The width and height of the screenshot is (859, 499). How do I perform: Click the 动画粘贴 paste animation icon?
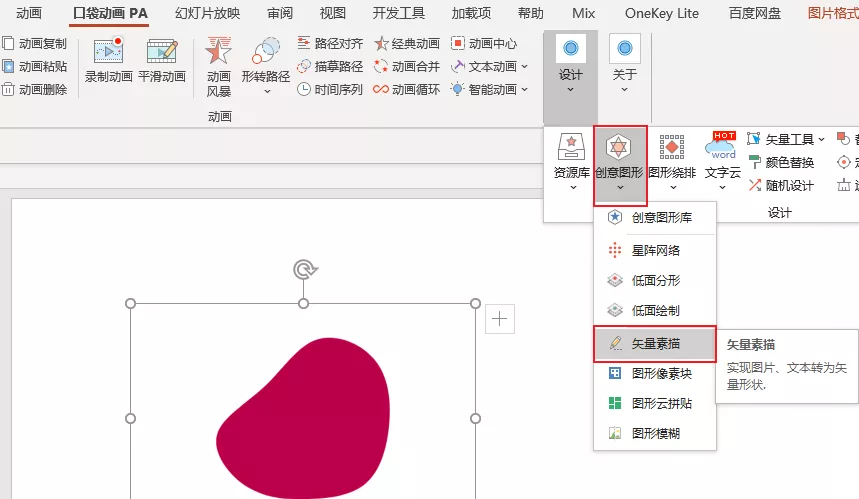[8, 66]
